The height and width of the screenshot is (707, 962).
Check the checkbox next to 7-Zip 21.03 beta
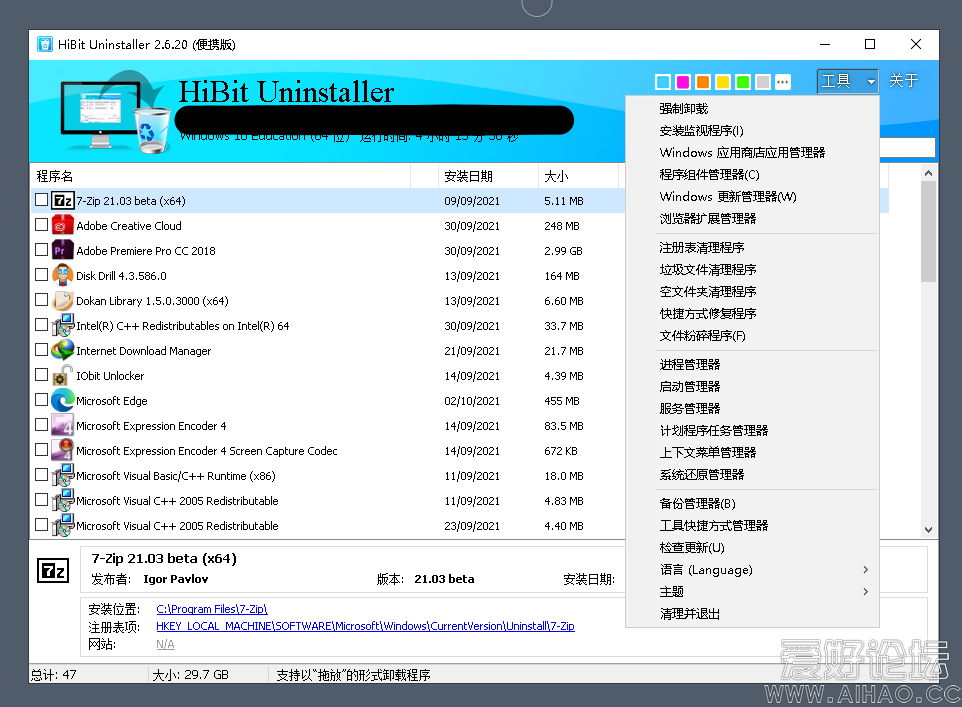[41, 200]
